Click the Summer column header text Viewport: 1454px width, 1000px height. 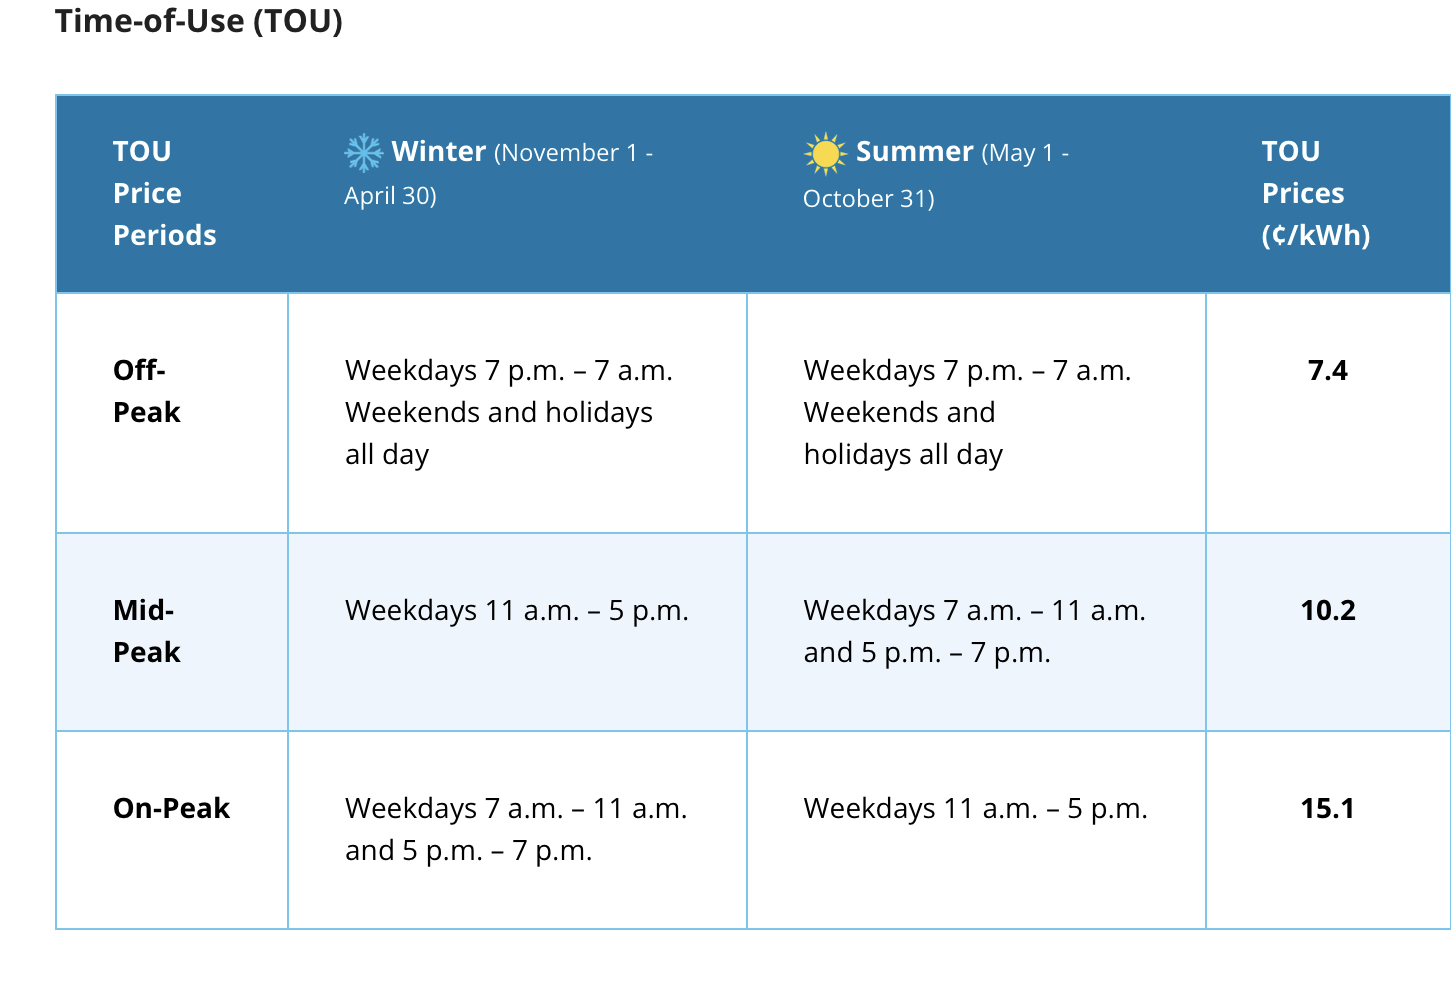pos(937,174)
